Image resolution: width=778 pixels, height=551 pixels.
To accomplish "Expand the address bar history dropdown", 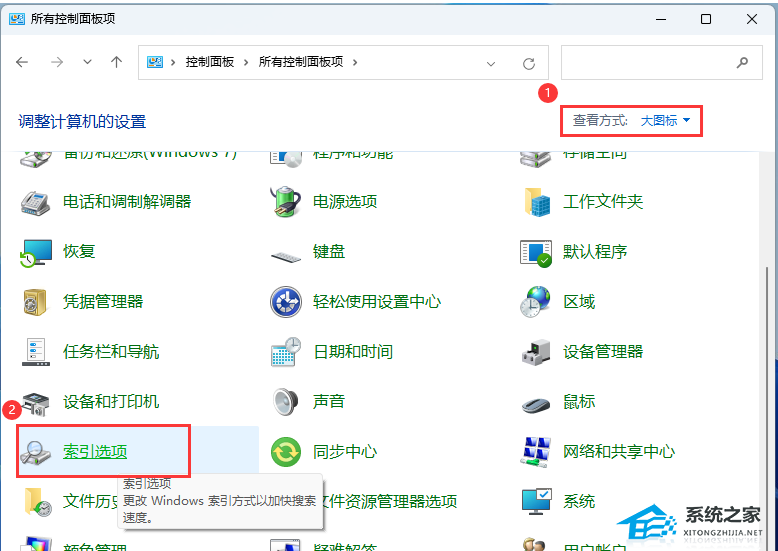I will point(490,62).
